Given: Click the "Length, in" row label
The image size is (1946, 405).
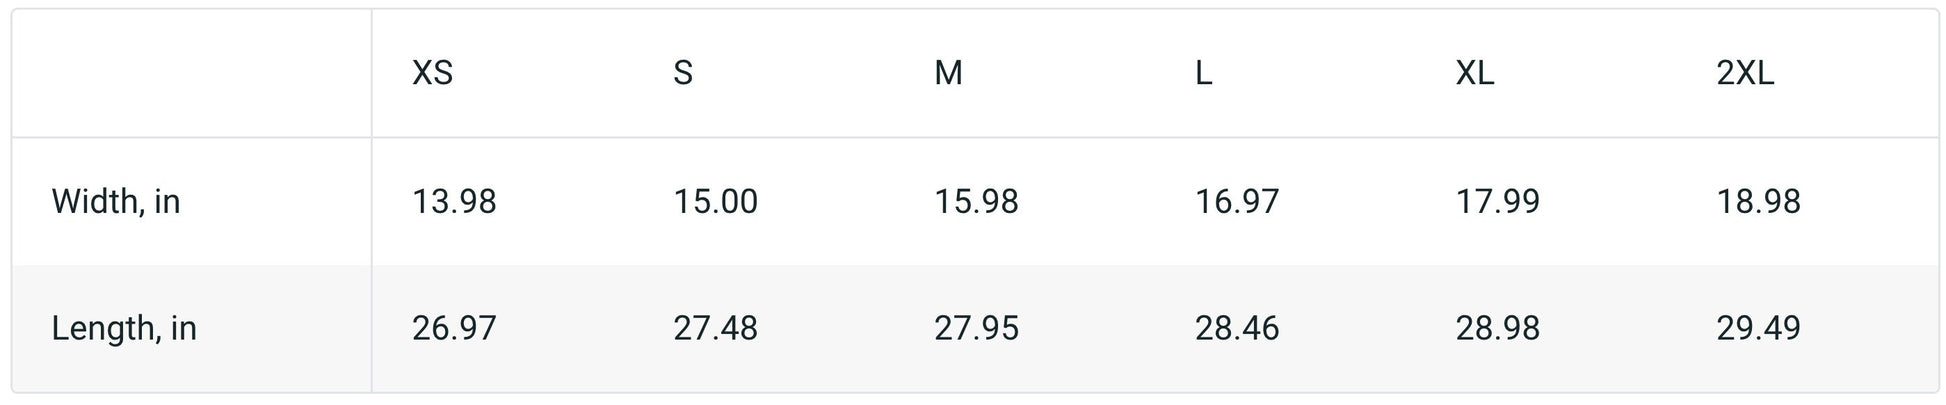Looking at the screenshot, I should (x=124, y=328).
